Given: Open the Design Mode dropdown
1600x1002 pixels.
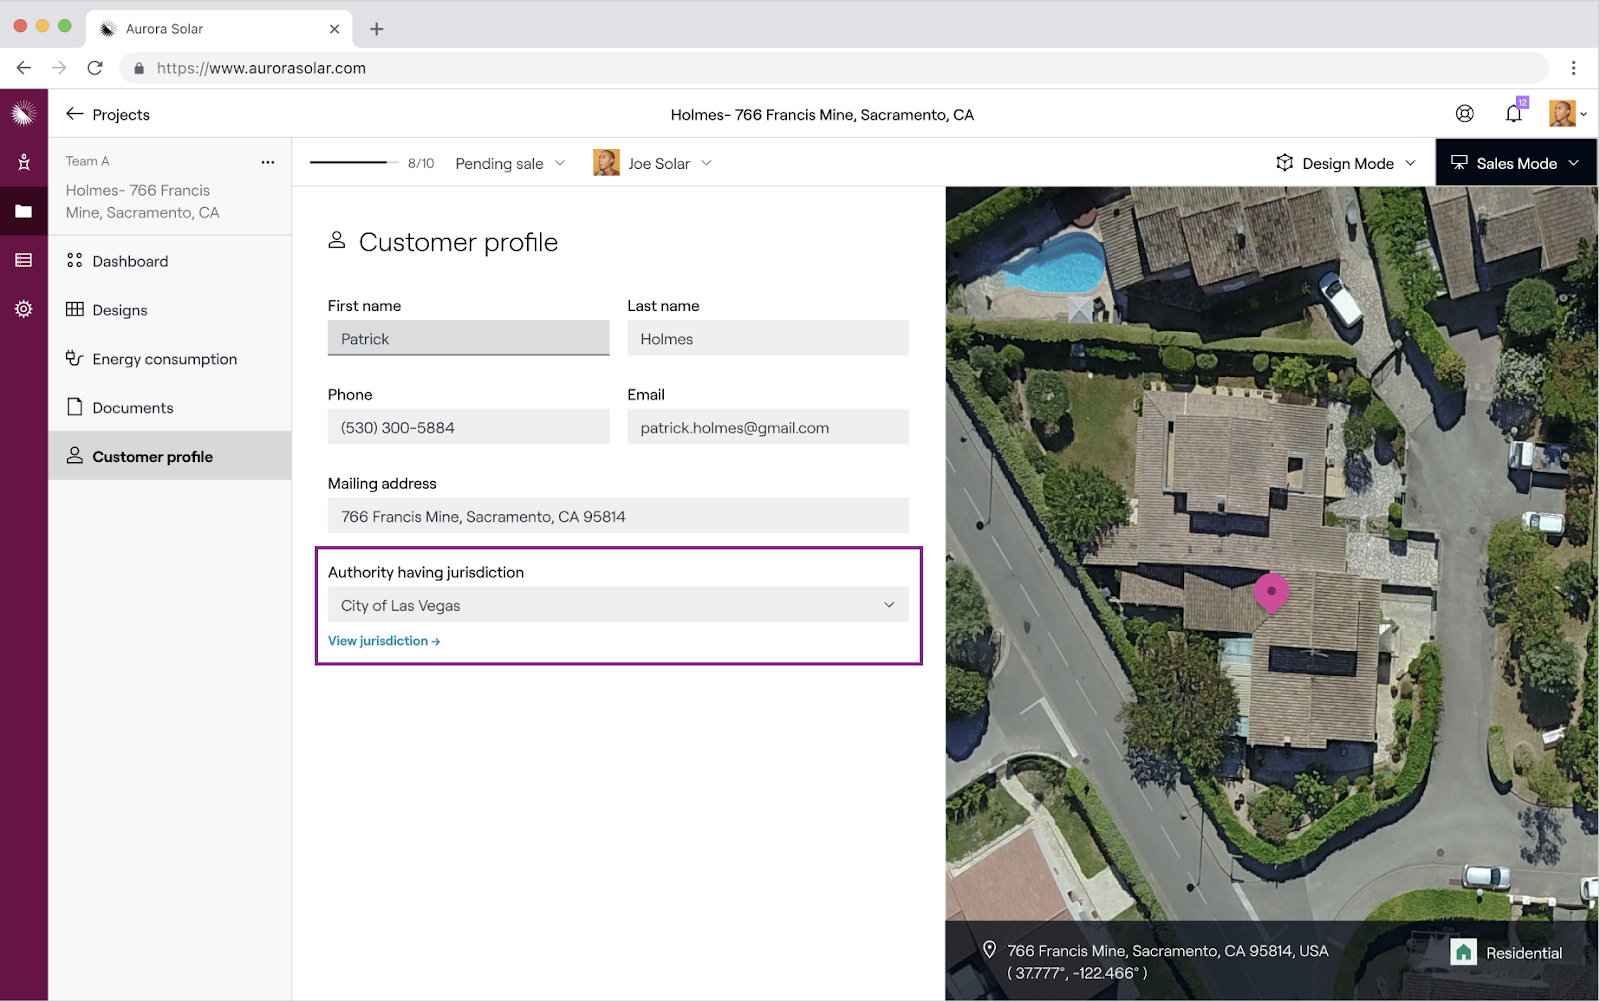Looking at the screenshot, I should pyautogui.click(x=1346, y=163).
